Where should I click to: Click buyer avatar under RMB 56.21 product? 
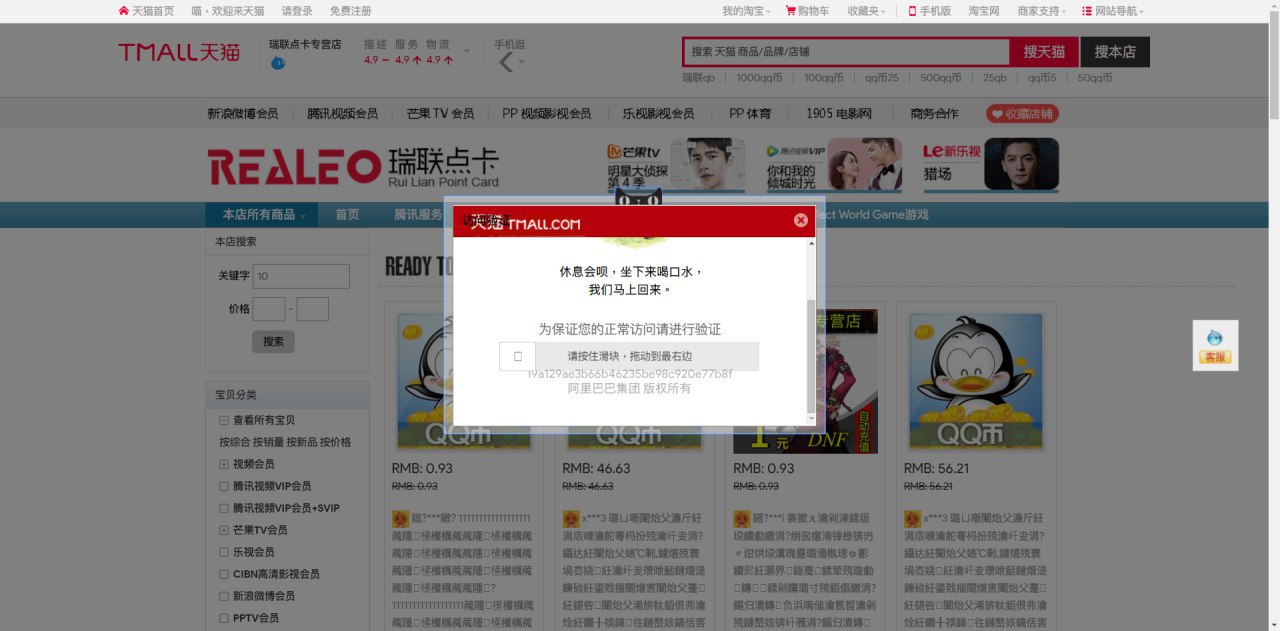click(x=912, y=519)
